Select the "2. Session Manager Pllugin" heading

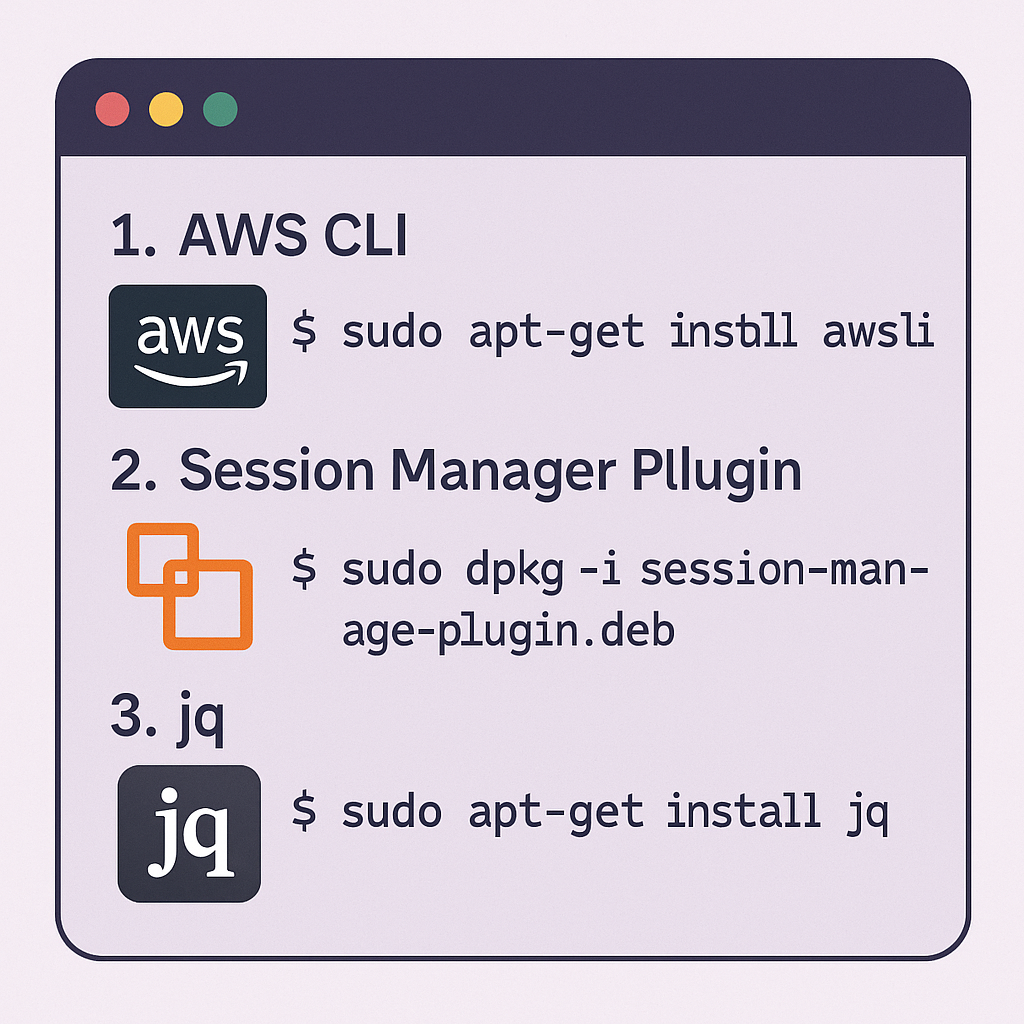click(456, 471)
